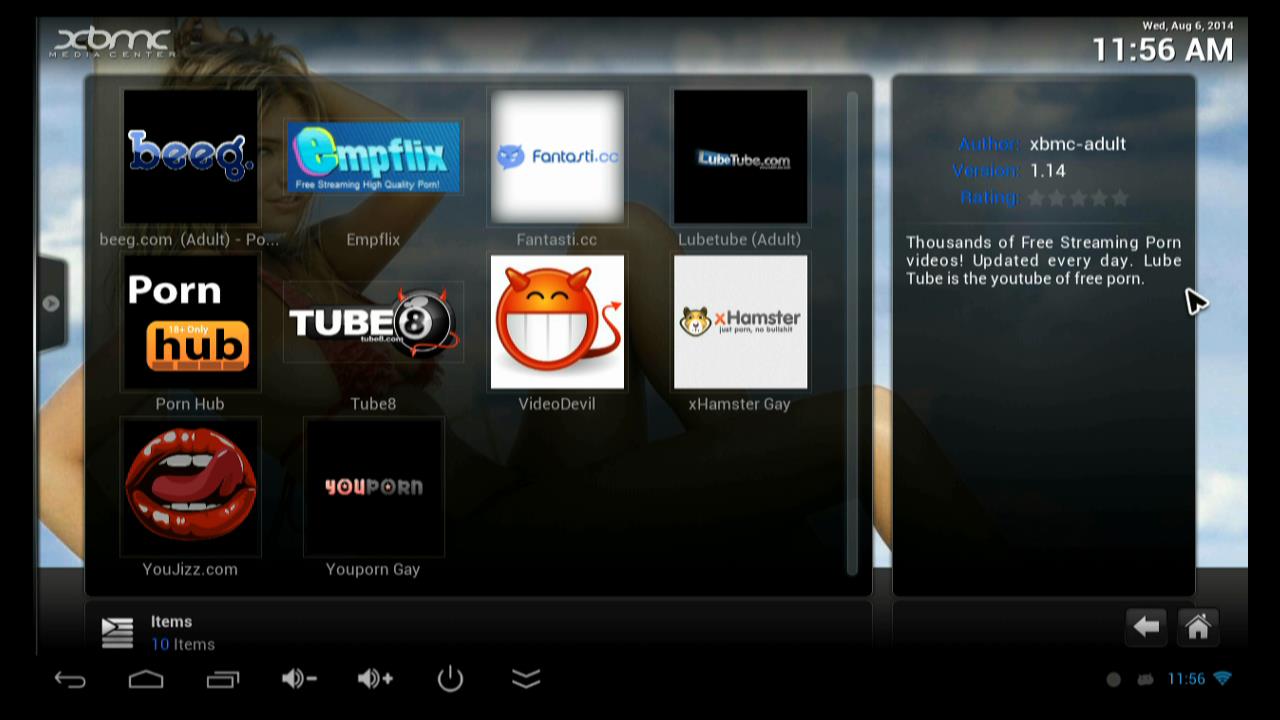Image resolution: width=1280 pixels, height=720 pixels.
Task: Click the version value "1.14"
Action: coord(1048,171)
